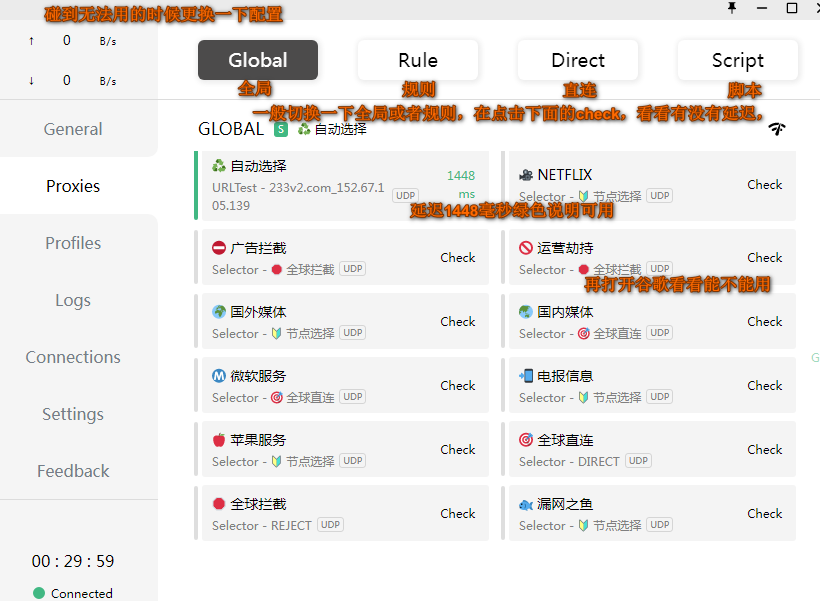Click the UDP badge on 全球拦截 card
820x601 pixels.
pos(331,525)
